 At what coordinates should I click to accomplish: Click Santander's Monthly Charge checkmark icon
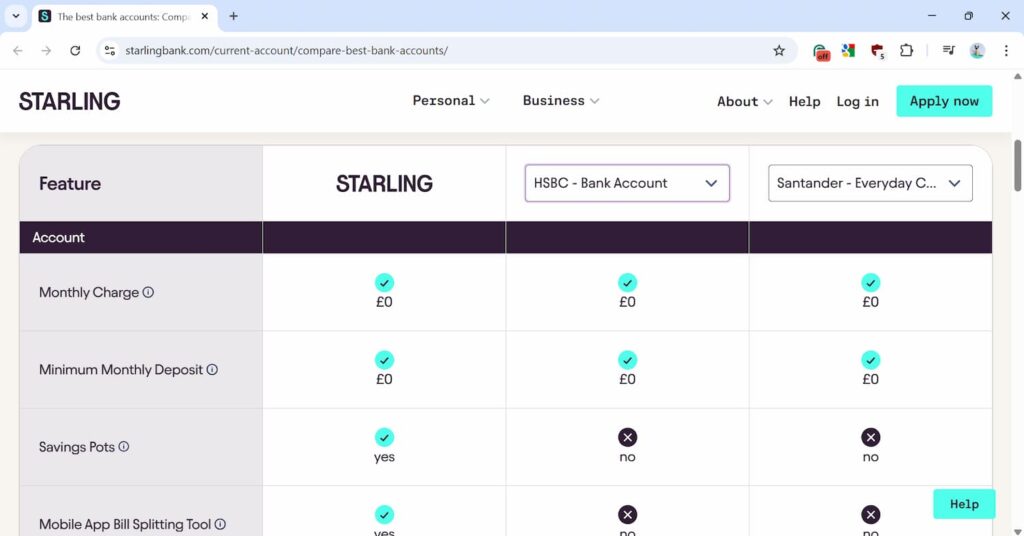[871, 283]
